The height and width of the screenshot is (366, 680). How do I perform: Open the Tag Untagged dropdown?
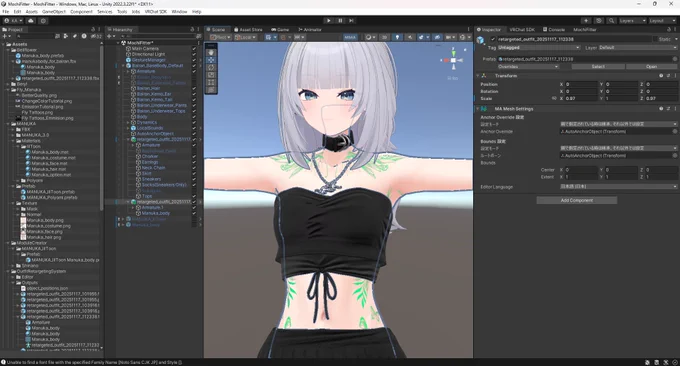pyautogui.click(x=538, y=48)
